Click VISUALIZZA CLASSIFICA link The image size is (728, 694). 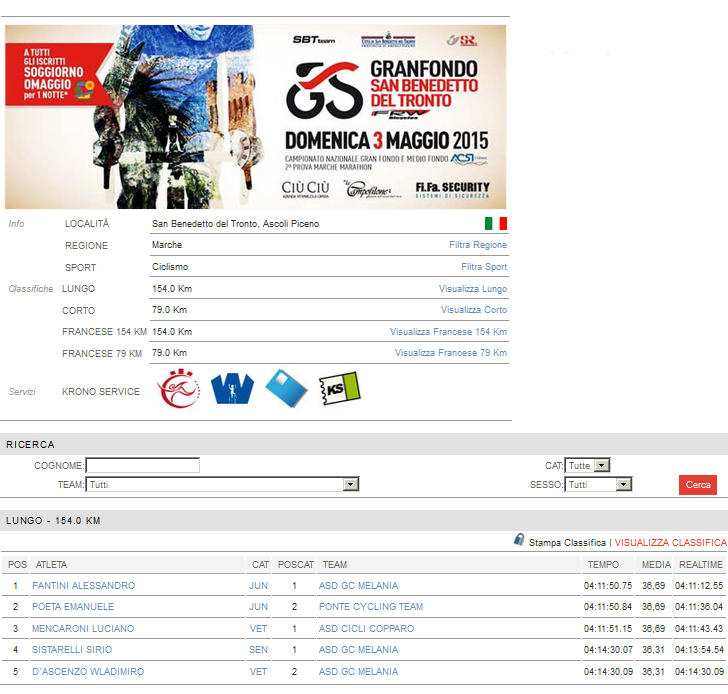[x=670, y=542]
